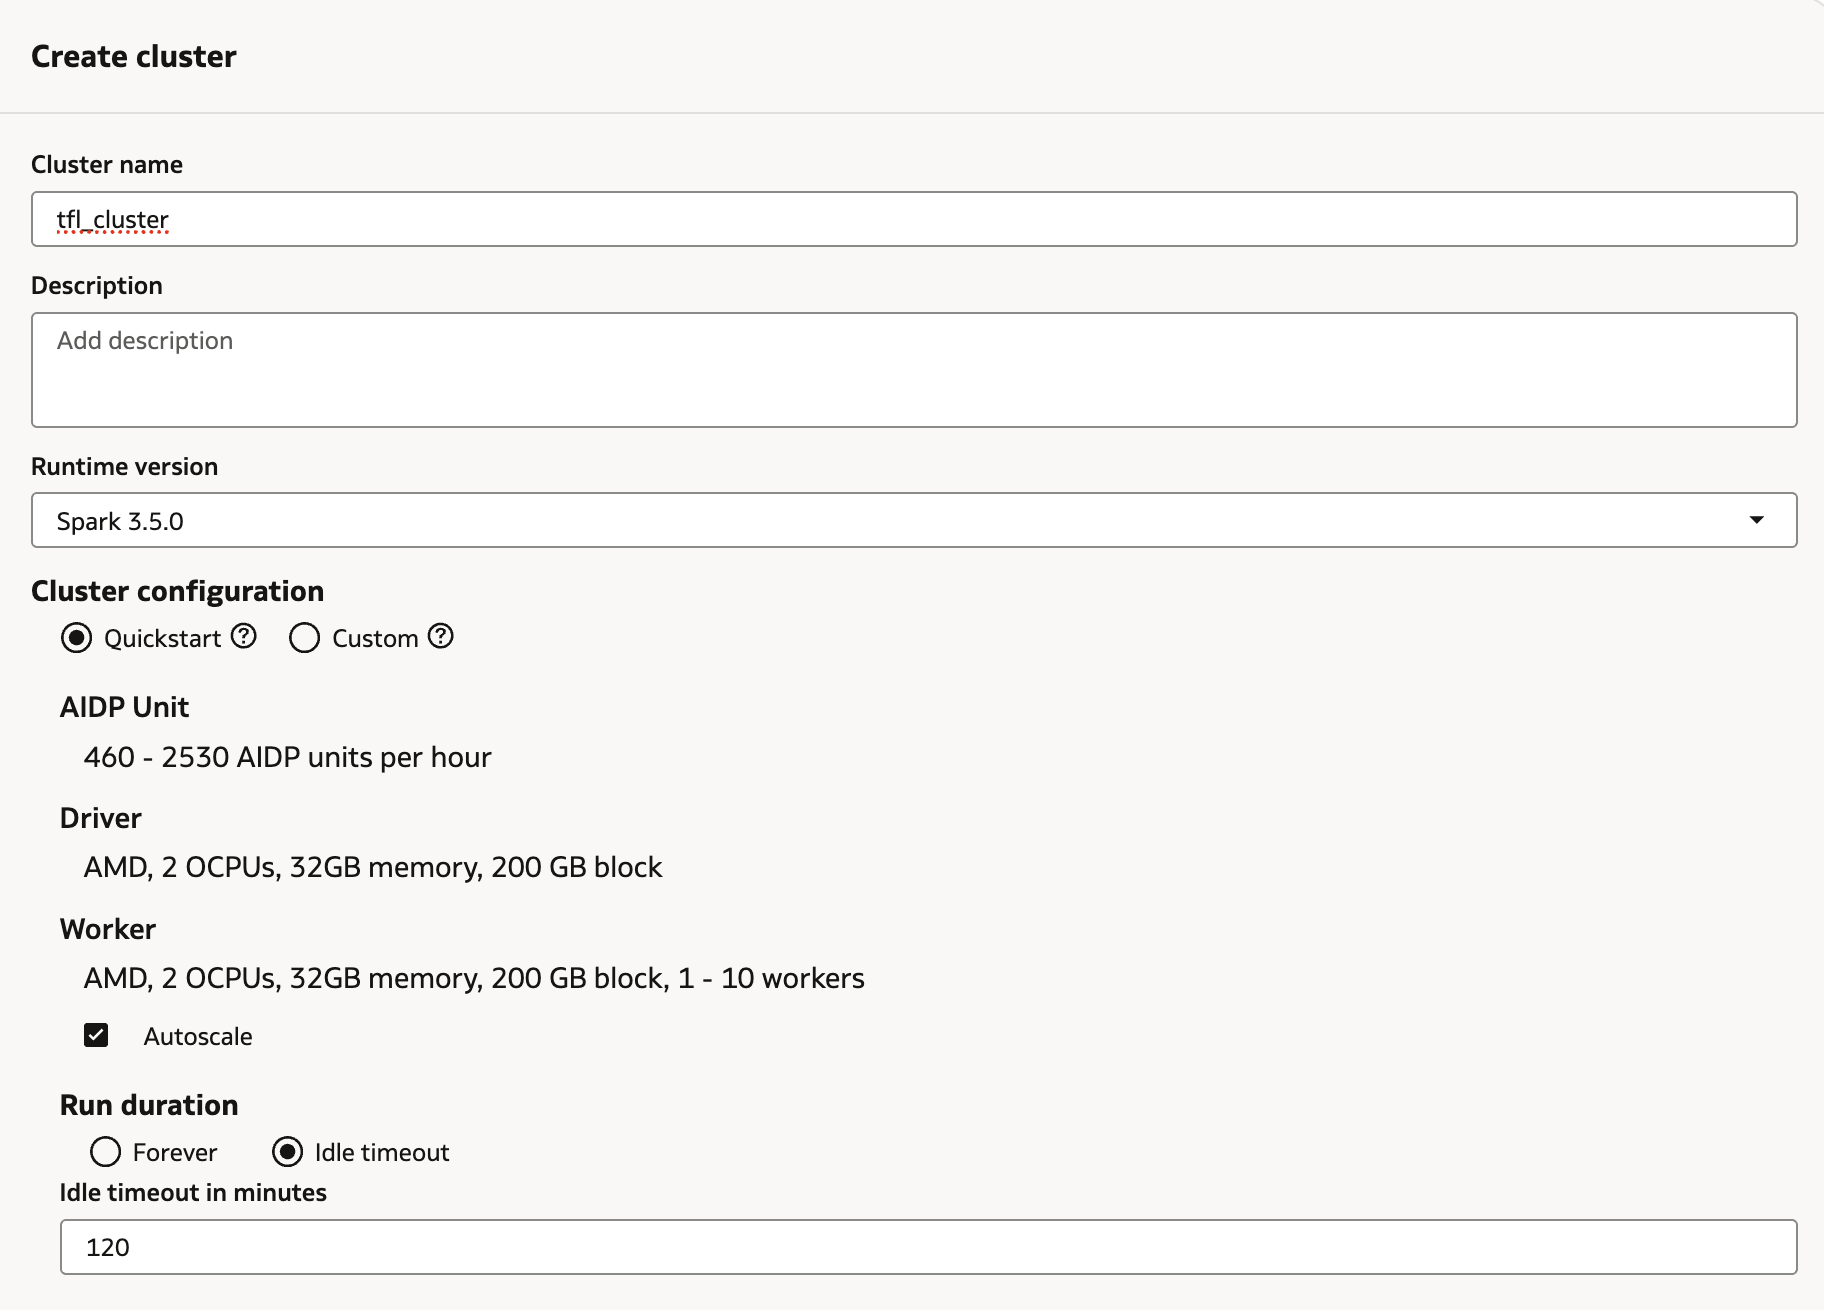Click the 'Idle timeout in minutes' label

[x=193, y=1192]
